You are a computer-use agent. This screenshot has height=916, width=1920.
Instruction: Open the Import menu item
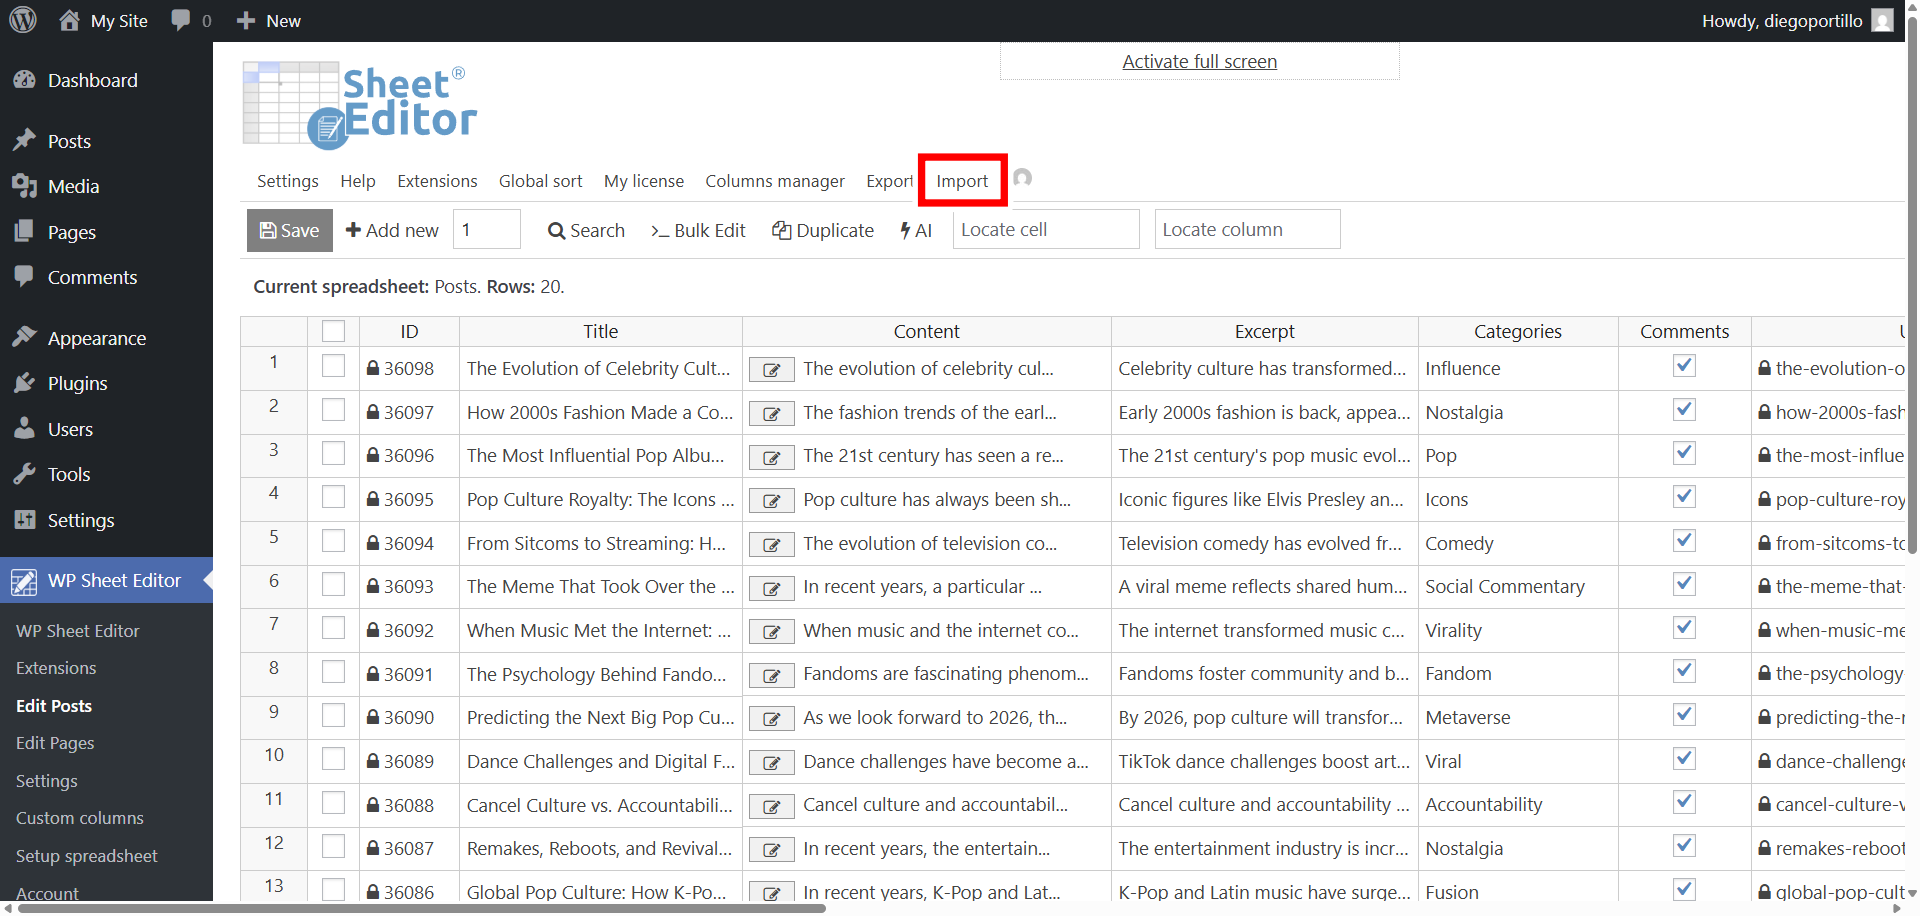click(x=962, y=181)
